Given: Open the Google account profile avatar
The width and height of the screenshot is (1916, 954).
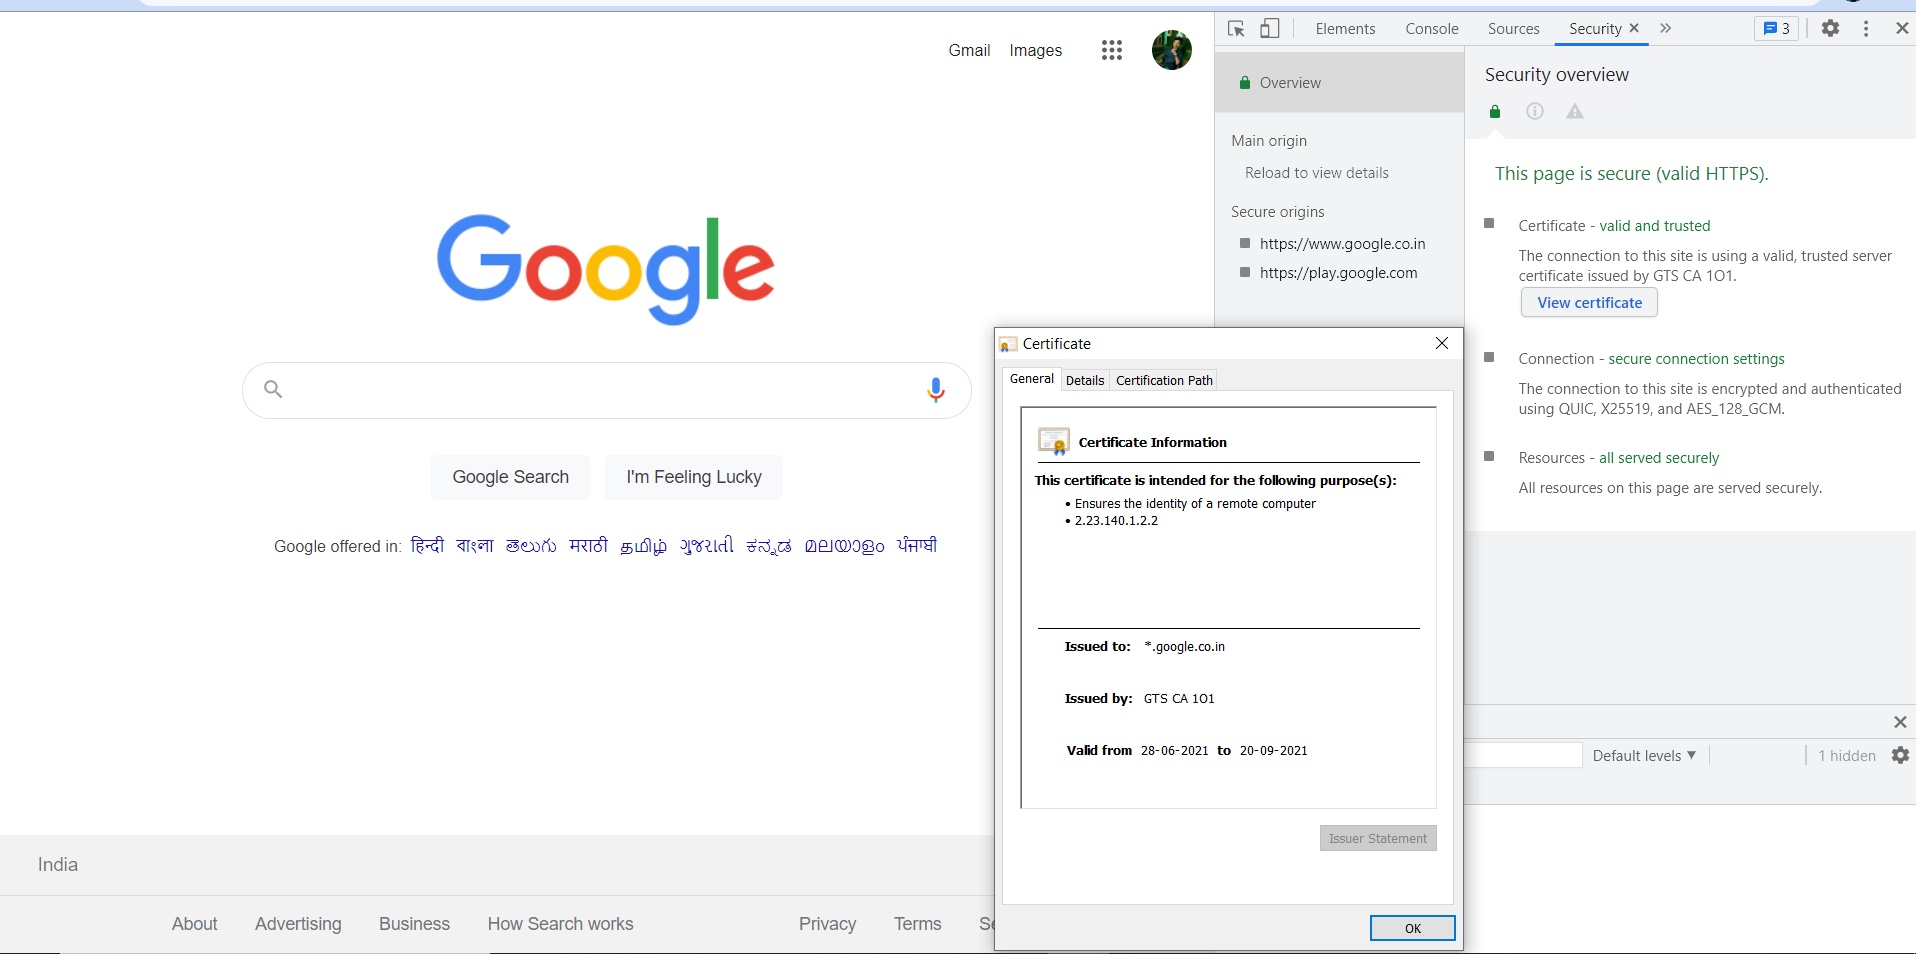Looking at the screenshot, I should (1171, 50).
